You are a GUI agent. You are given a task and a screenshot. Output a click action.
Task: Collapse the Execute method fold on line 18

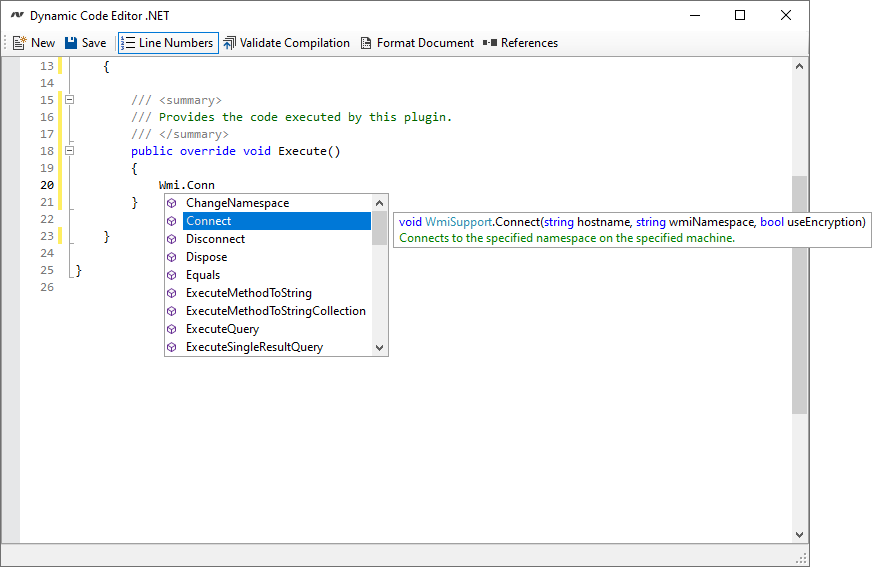70,151
